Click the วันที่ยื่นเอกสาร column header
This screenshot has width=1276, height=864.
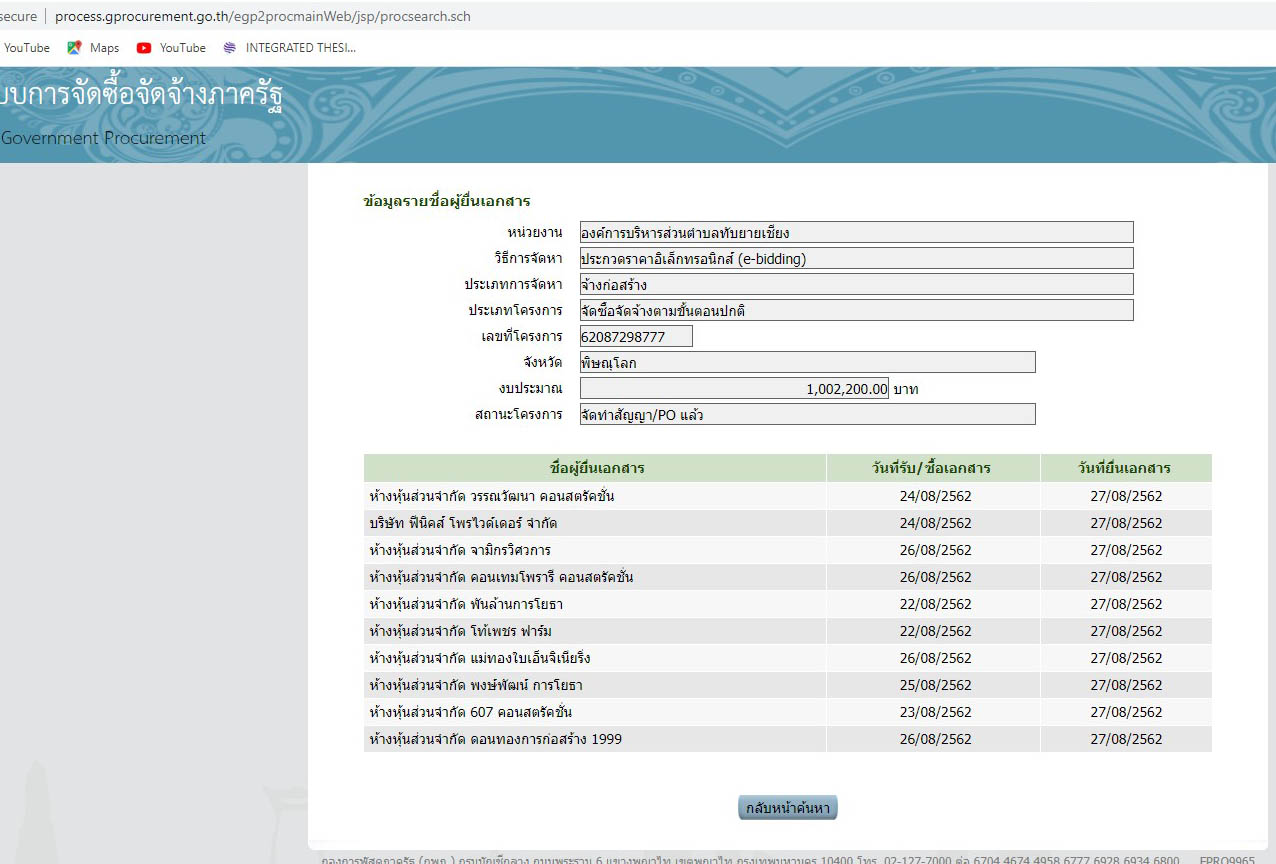point(1125,469)
